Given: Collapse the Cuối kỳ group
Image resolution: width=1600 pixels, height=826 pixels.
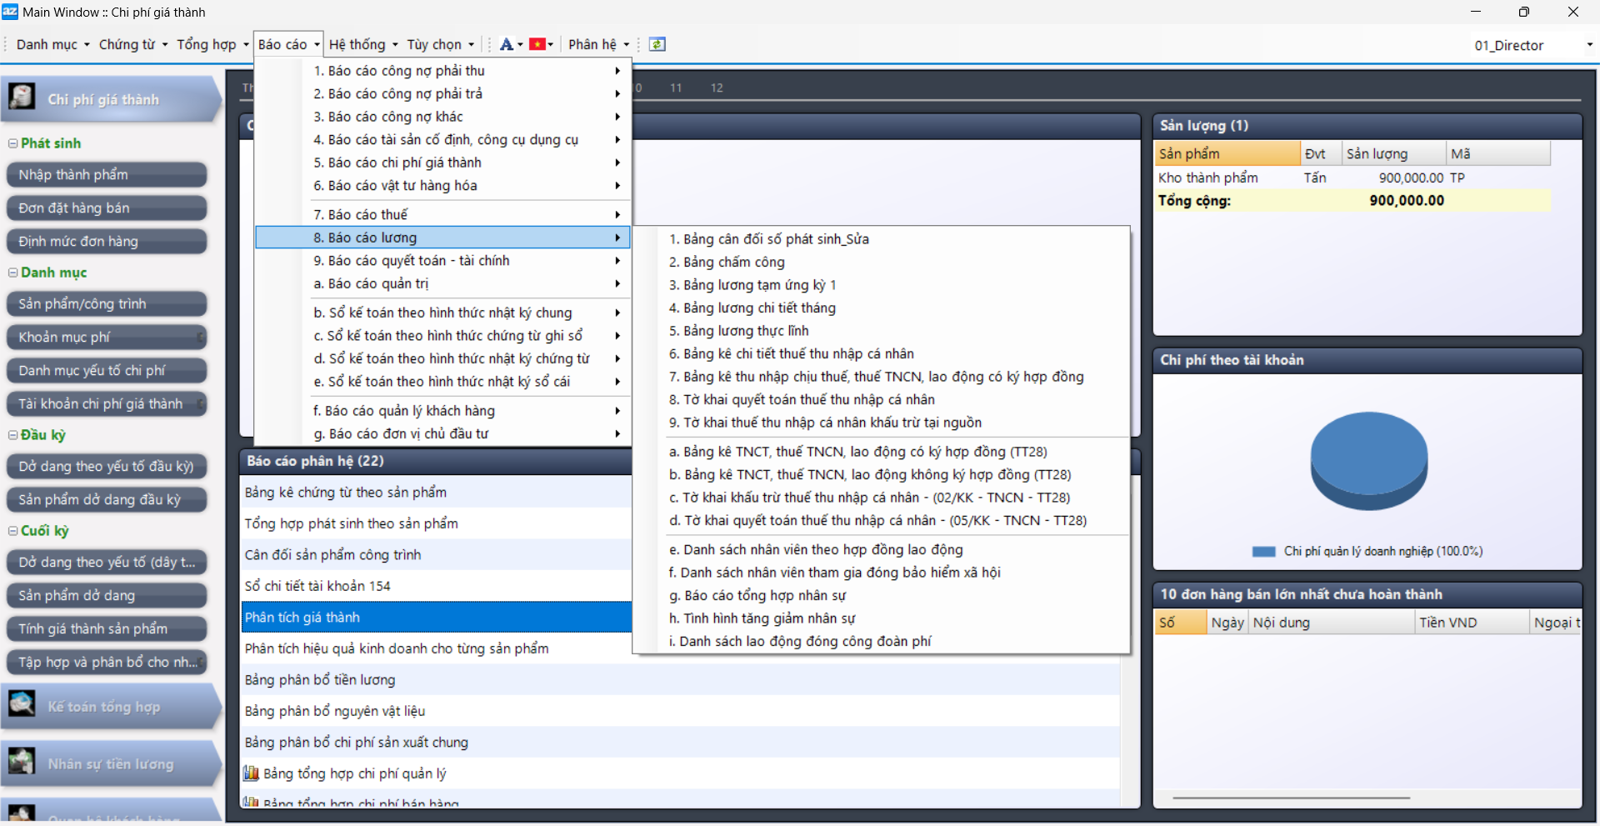Looking at the screenshot, I should pos(13,531).
